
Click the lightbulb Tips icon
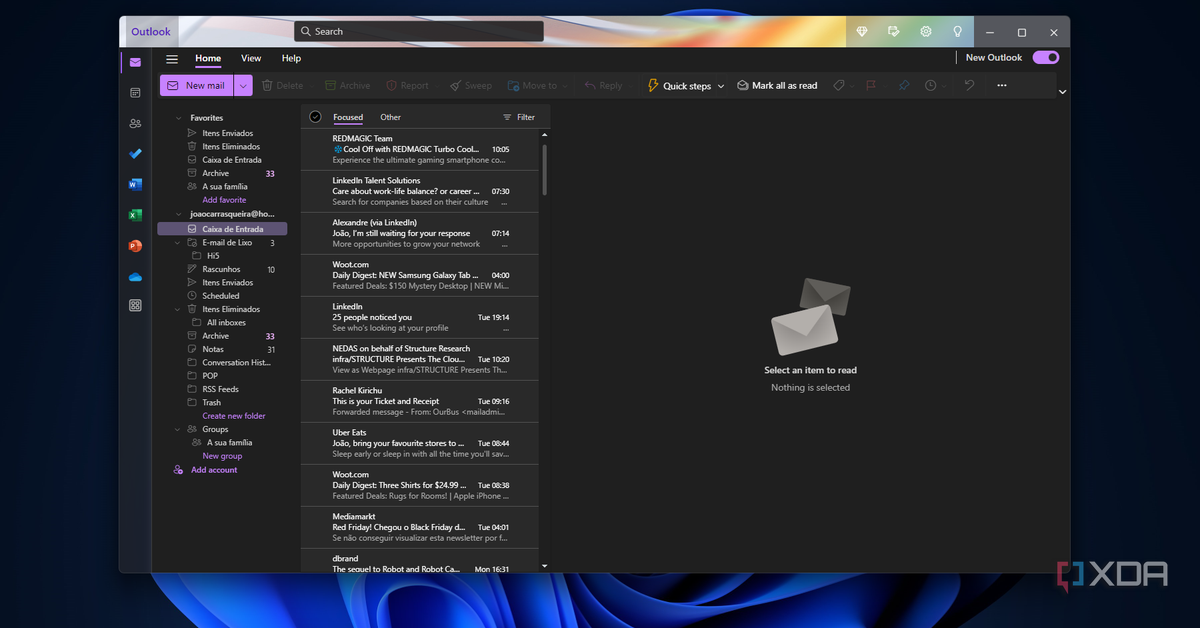click(958, 32)
